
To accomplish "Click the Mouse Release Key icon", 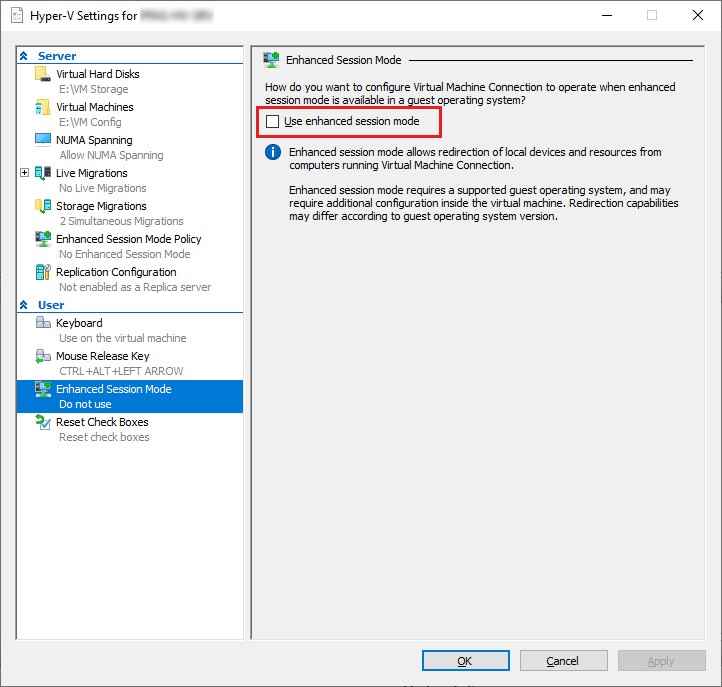I will 43,356.
